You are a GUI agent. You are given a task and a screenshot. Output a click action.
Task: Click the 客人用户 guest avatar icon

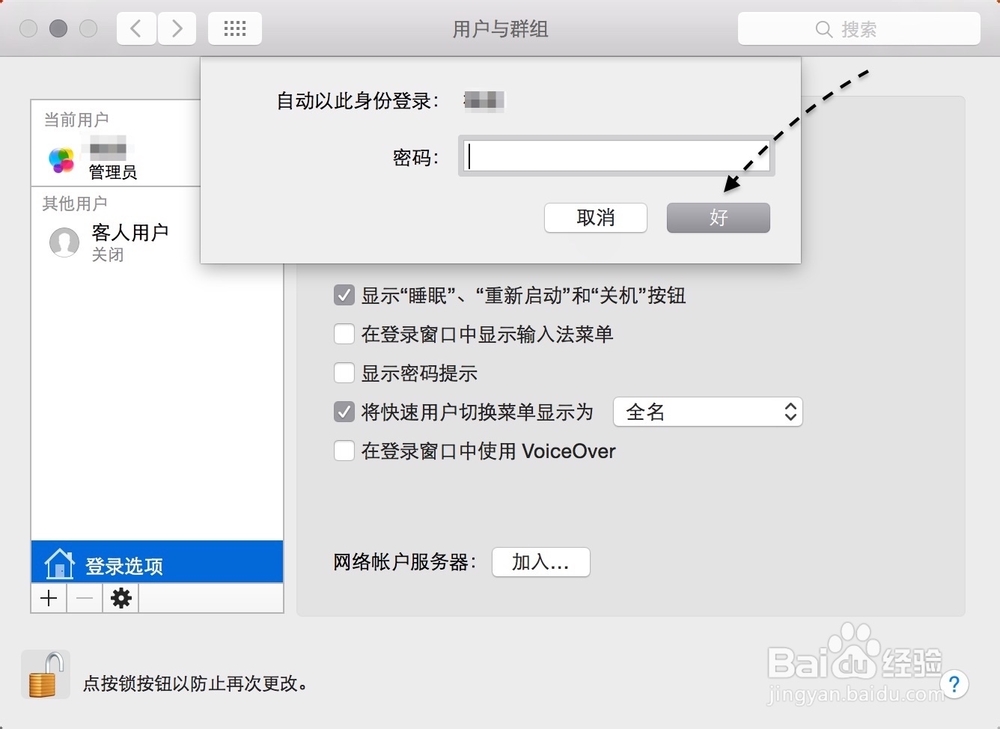(x=63, y=241)
